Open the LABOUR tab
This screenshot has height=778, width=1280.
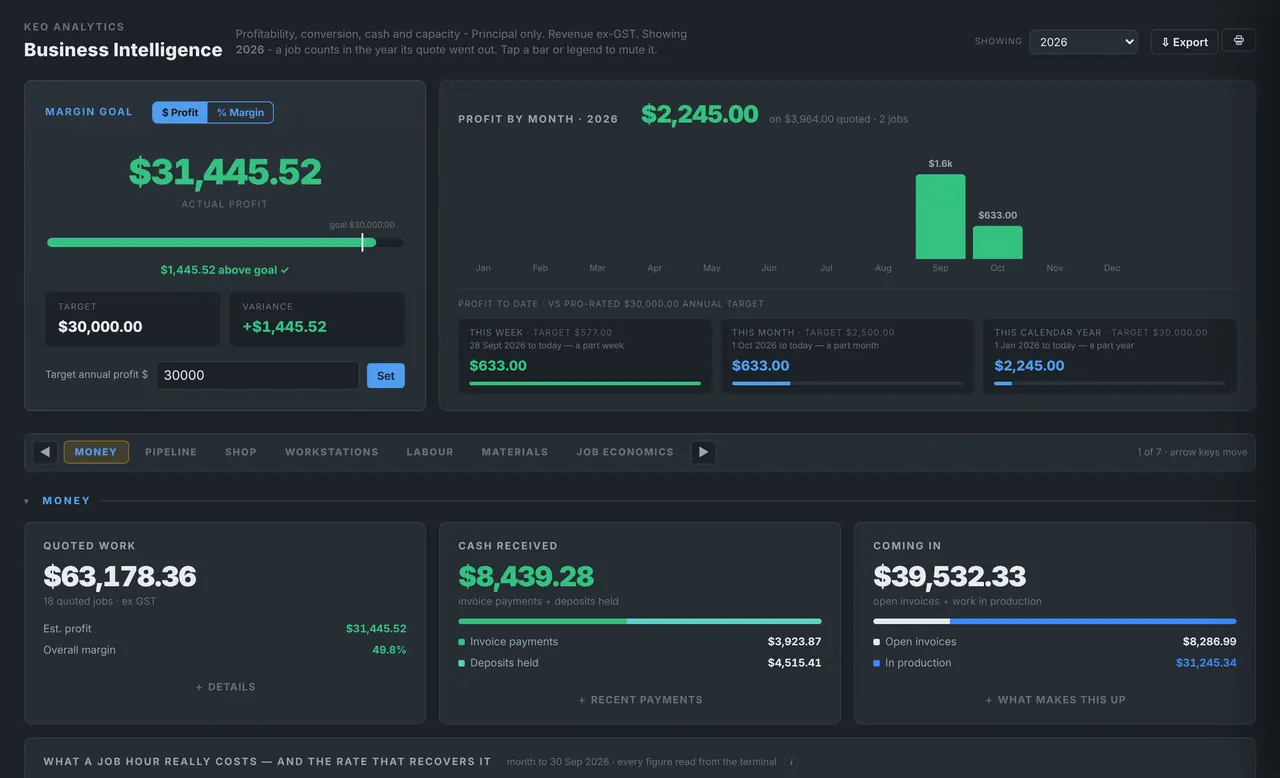[x=430, y=452]
